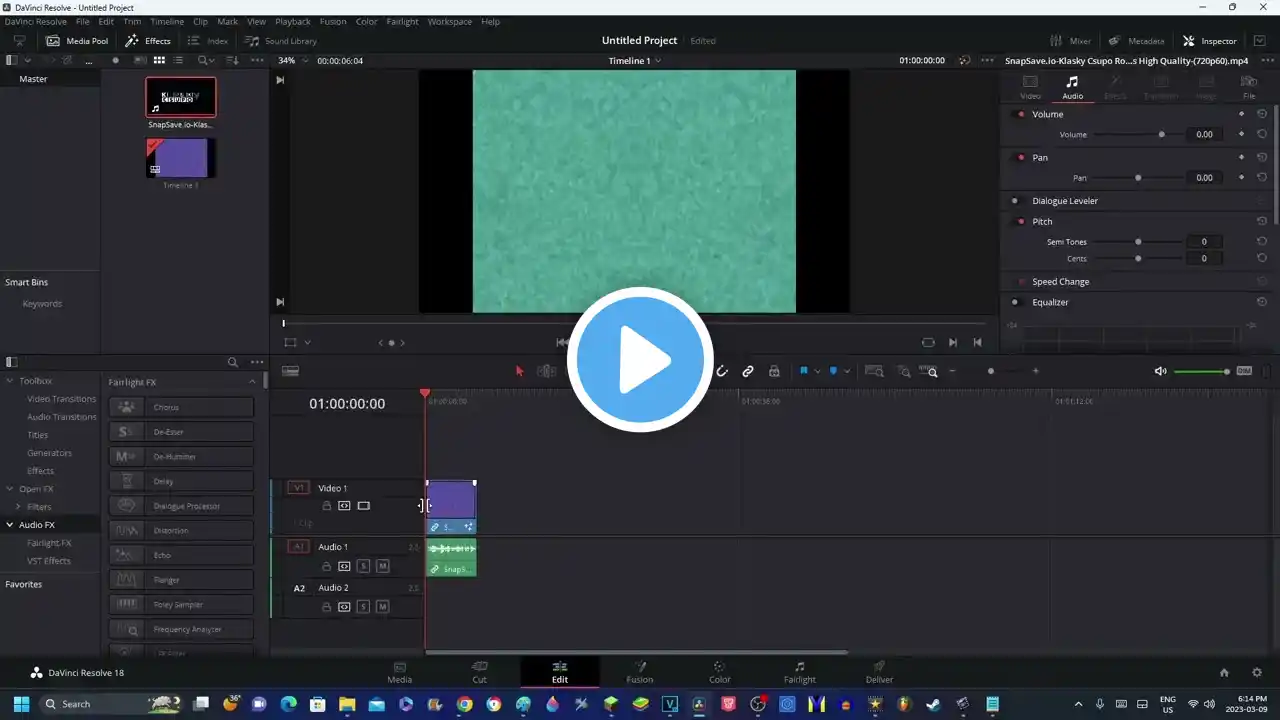Open the Timeline 1 name dropdown
Screen dimensions: 1280x720
tap(634, 61)
